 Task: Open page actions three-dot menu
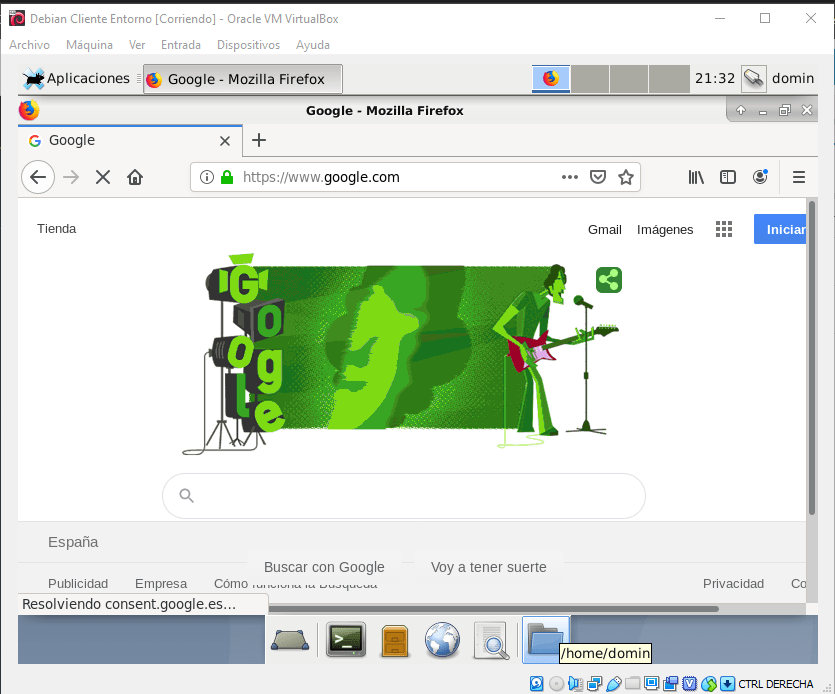coord(570,177)
